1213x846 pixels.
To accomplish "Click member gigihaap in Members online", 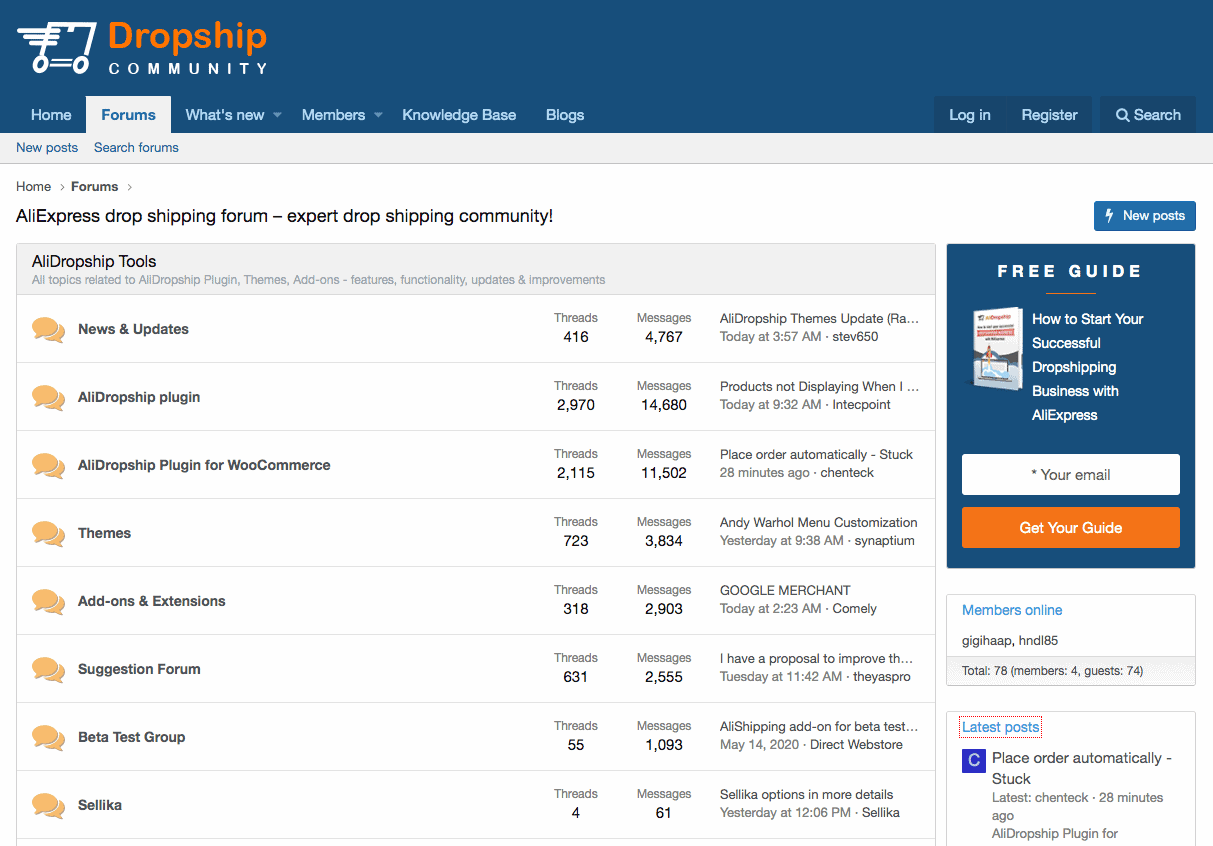I will 989,641.
